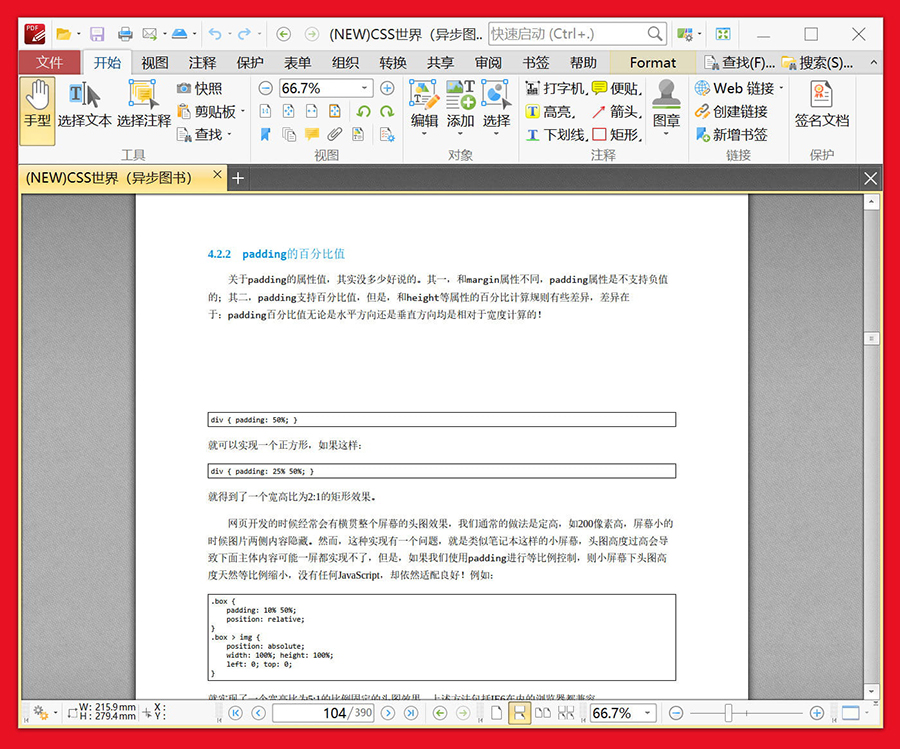Open the ribbon zoom level 66.7% dropdown
This screenshot has height=749, width=900.
(364, 88)
